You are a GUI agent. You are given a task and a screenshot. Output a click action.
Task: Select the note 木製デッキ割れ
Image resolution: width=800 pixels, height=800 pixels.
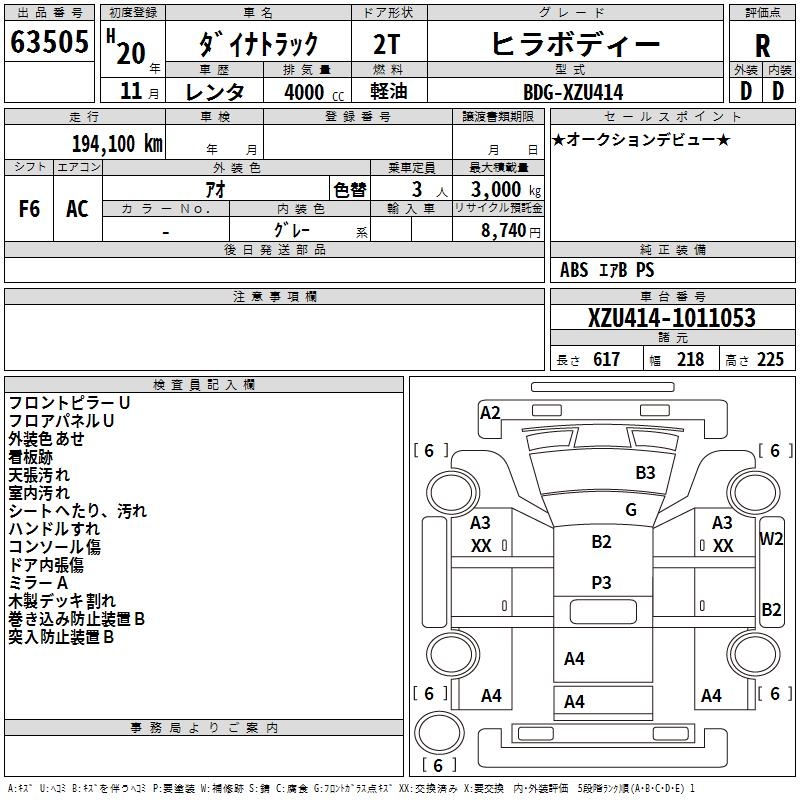tap(62, 601)
